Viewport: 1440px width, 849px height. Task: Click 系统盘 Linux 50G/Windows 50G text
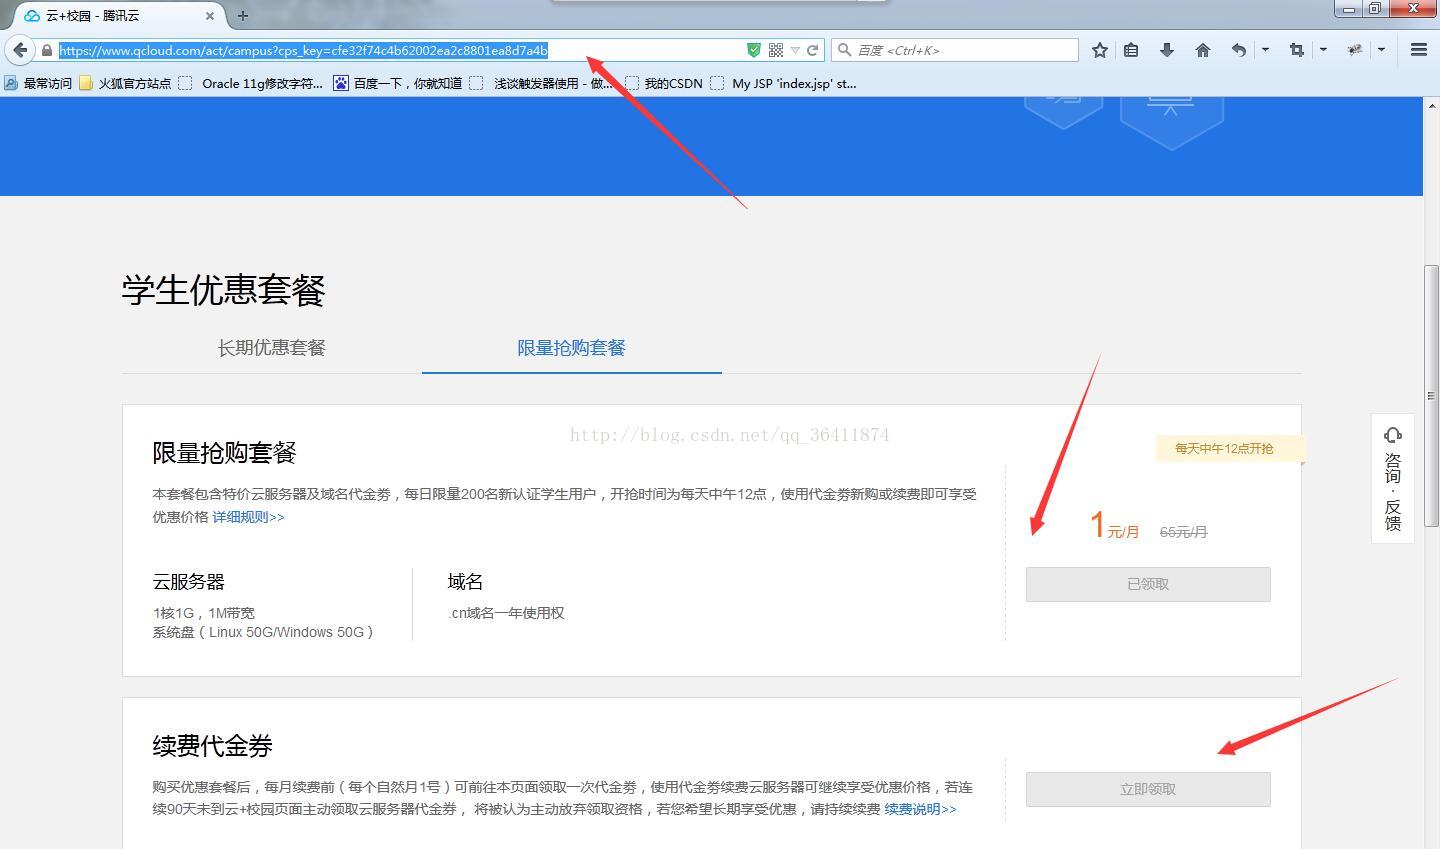click(x=263, y=632)
